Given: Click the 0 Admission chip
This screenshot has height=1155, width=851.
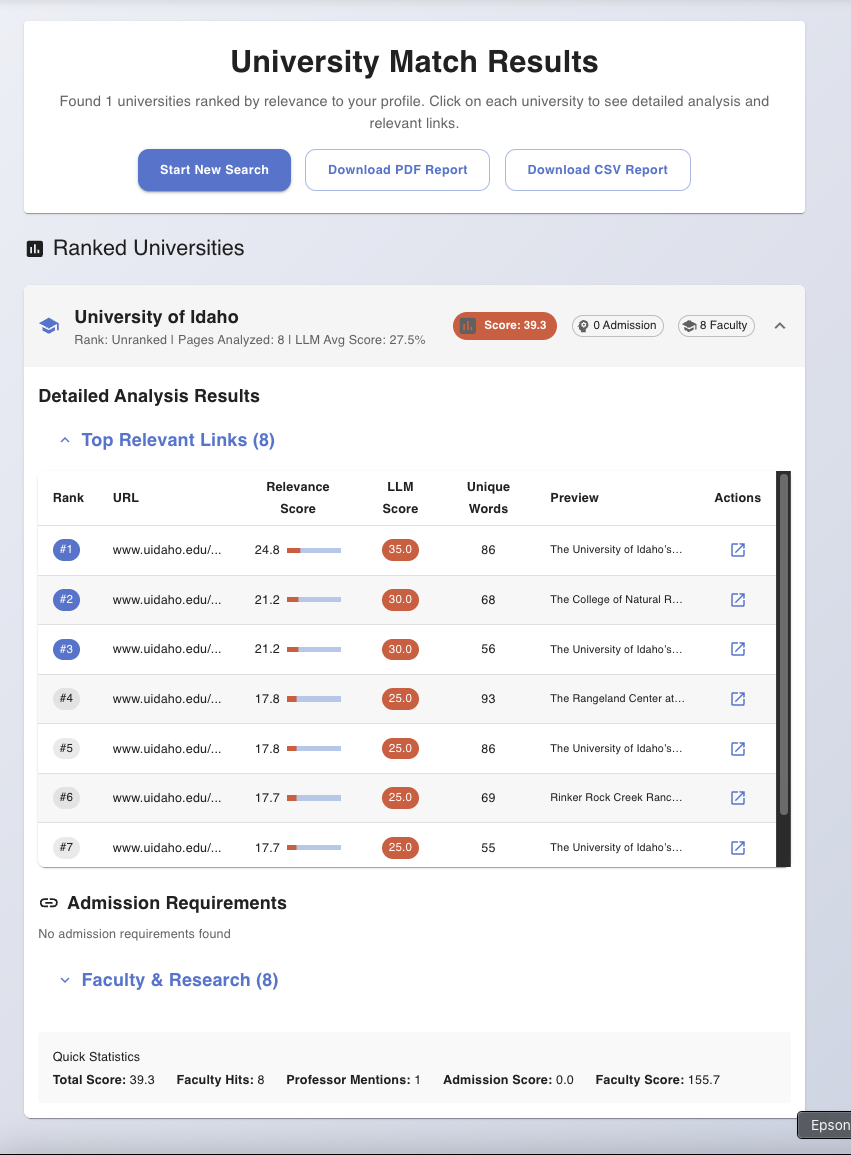Looking at the screenshot, I should [618, 326].
